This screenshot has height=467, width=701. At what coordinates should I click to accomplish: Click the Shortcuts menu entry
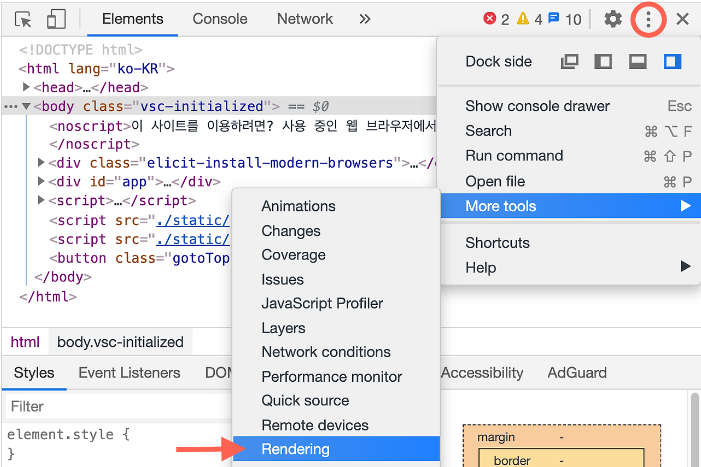tap(497, 243)
